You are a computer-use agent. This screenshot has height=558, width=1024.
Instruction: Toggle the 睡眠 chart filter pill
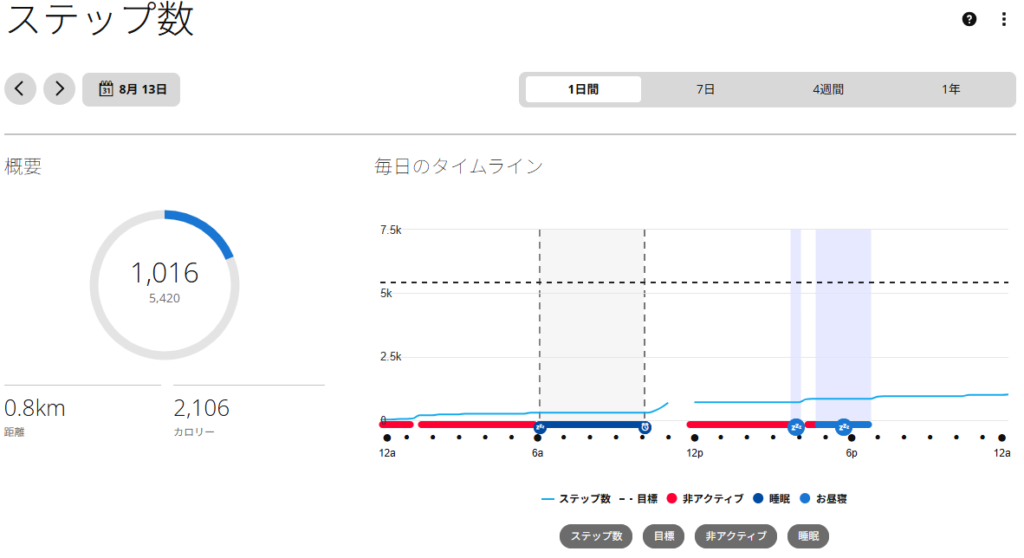point(808,536)
